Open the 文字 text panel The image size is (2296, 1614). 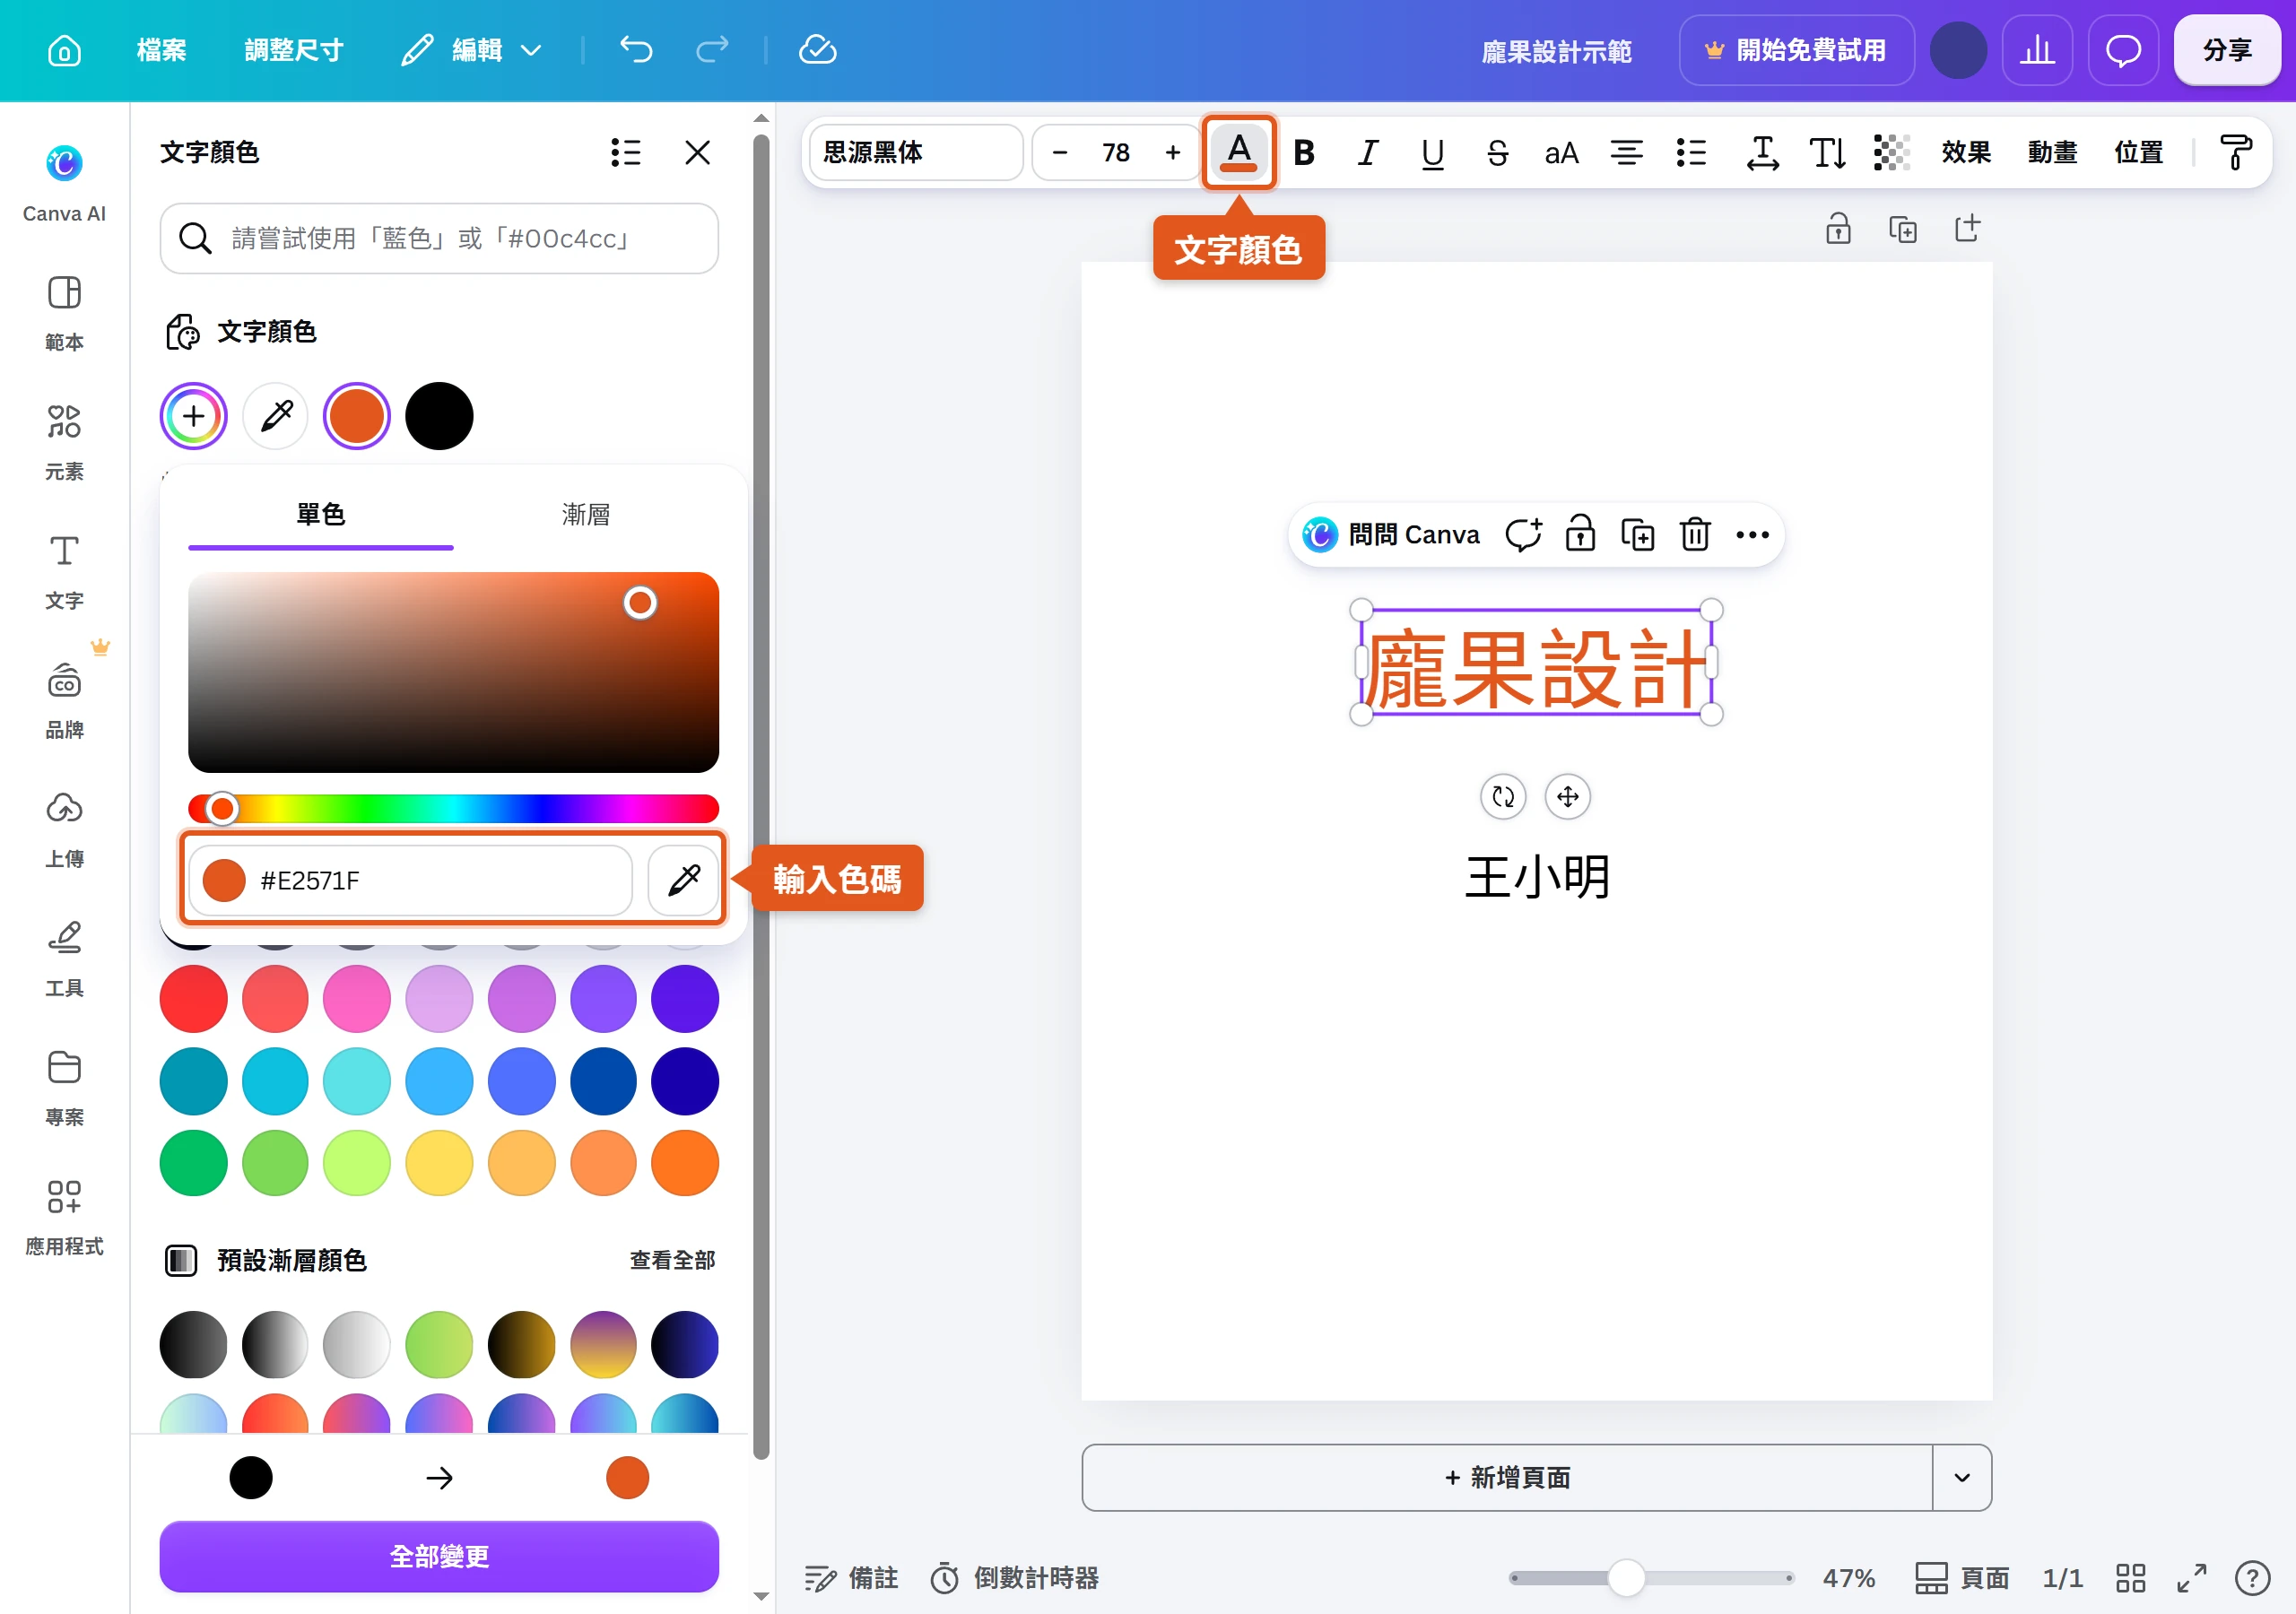click(x=64, y=571)
